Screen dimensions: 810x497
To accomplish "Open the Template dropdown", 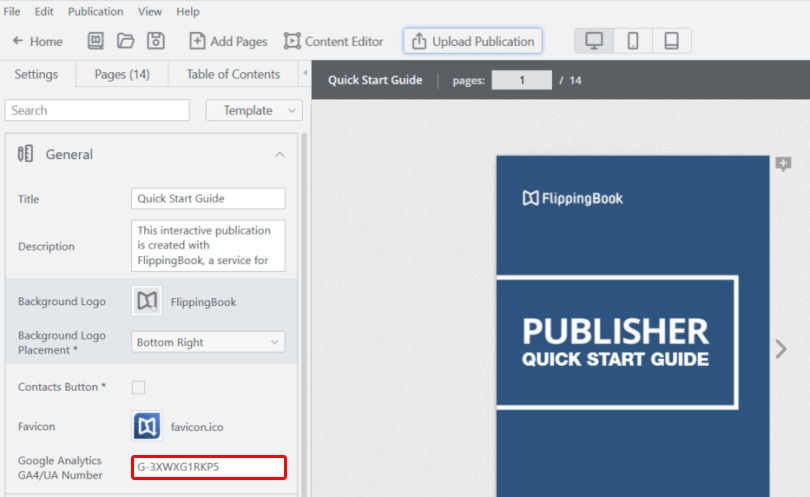I will point(254,110).
